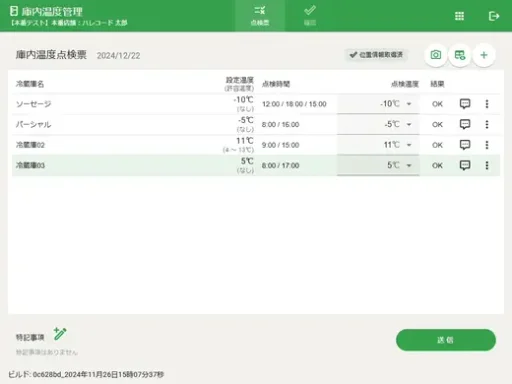Select the 冷蔵庫03 name cell

(x=30, y=165)
